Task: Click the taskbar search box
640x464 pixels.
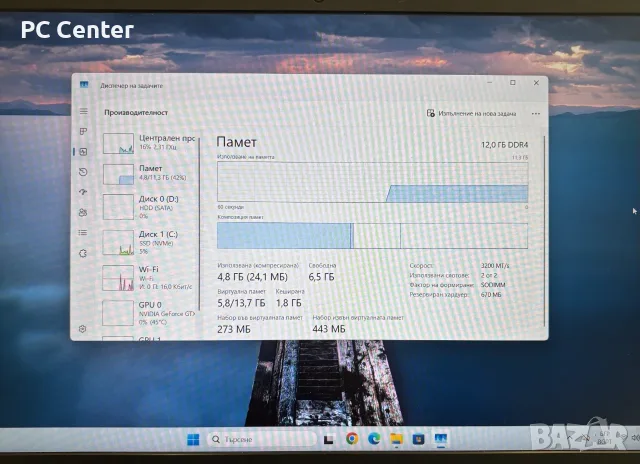Action: coord(262,440)
